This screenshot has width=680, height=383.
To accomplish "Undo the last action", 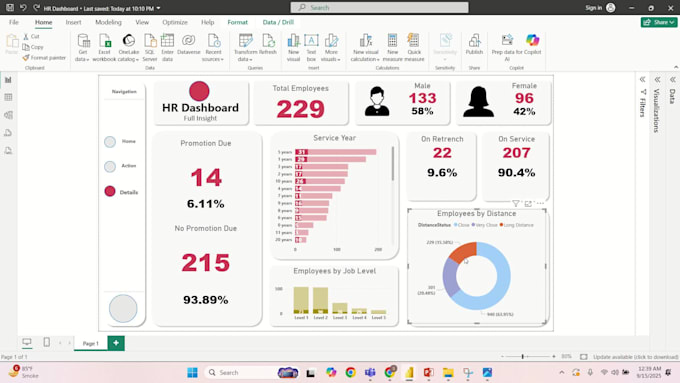I will tap(23, 8).
